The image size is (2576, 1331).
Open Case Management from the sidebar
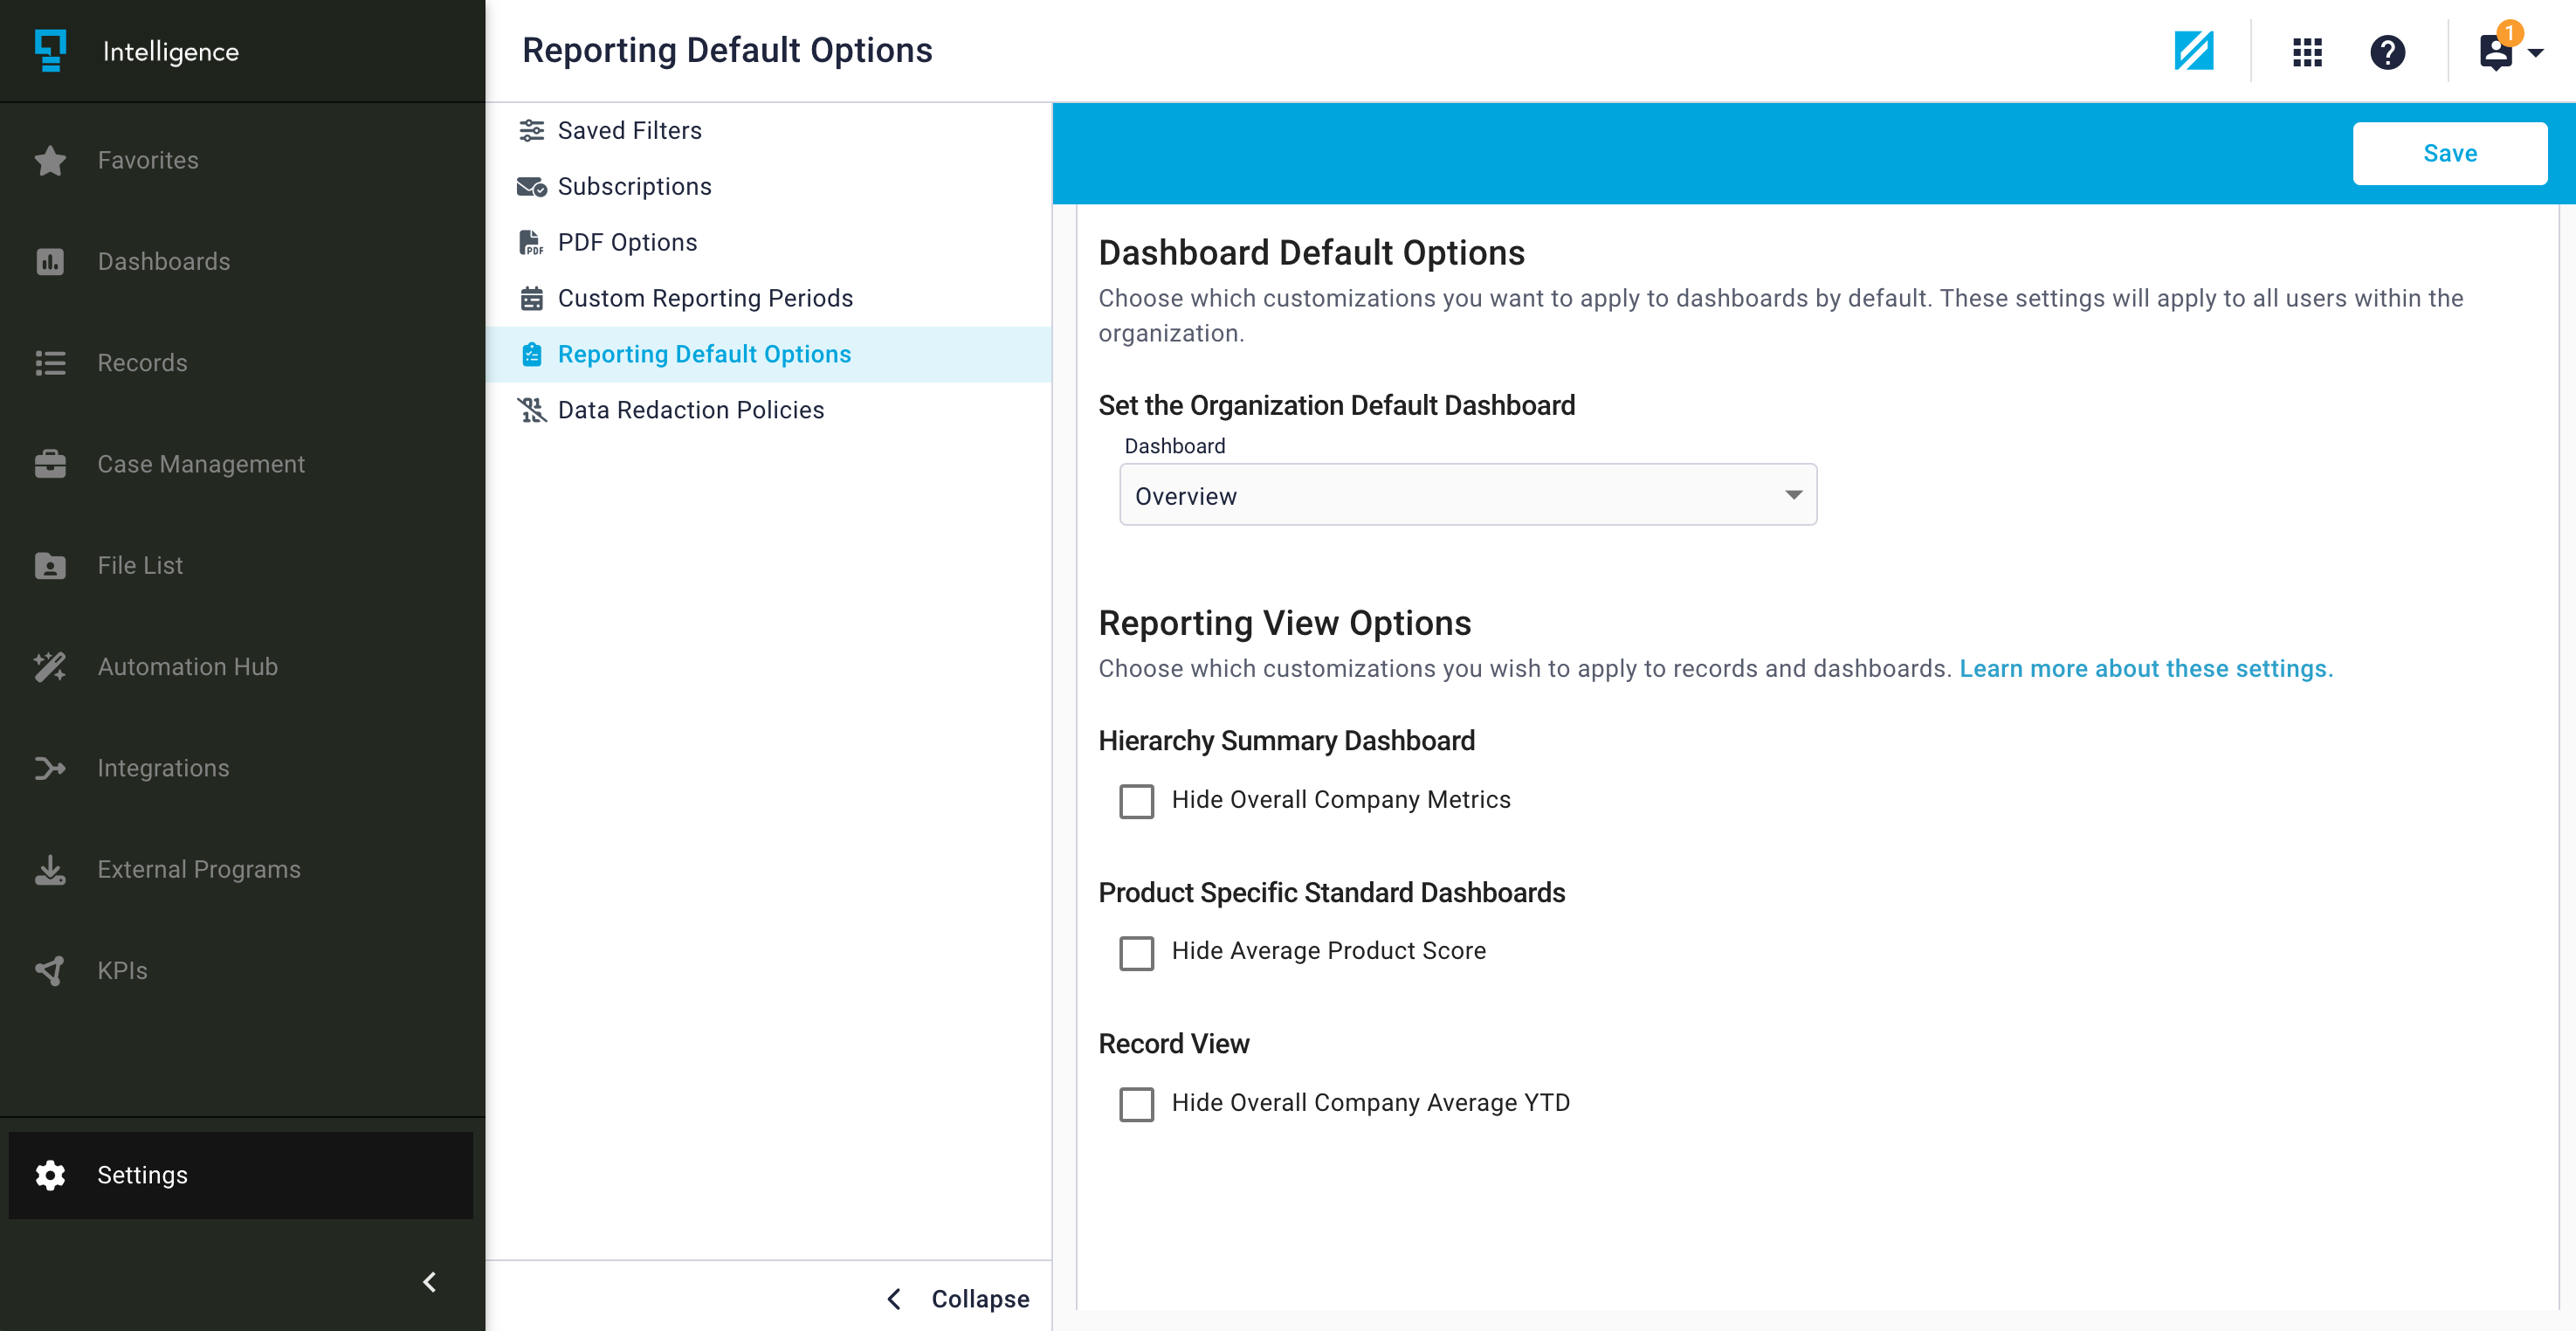pos(201,463)
